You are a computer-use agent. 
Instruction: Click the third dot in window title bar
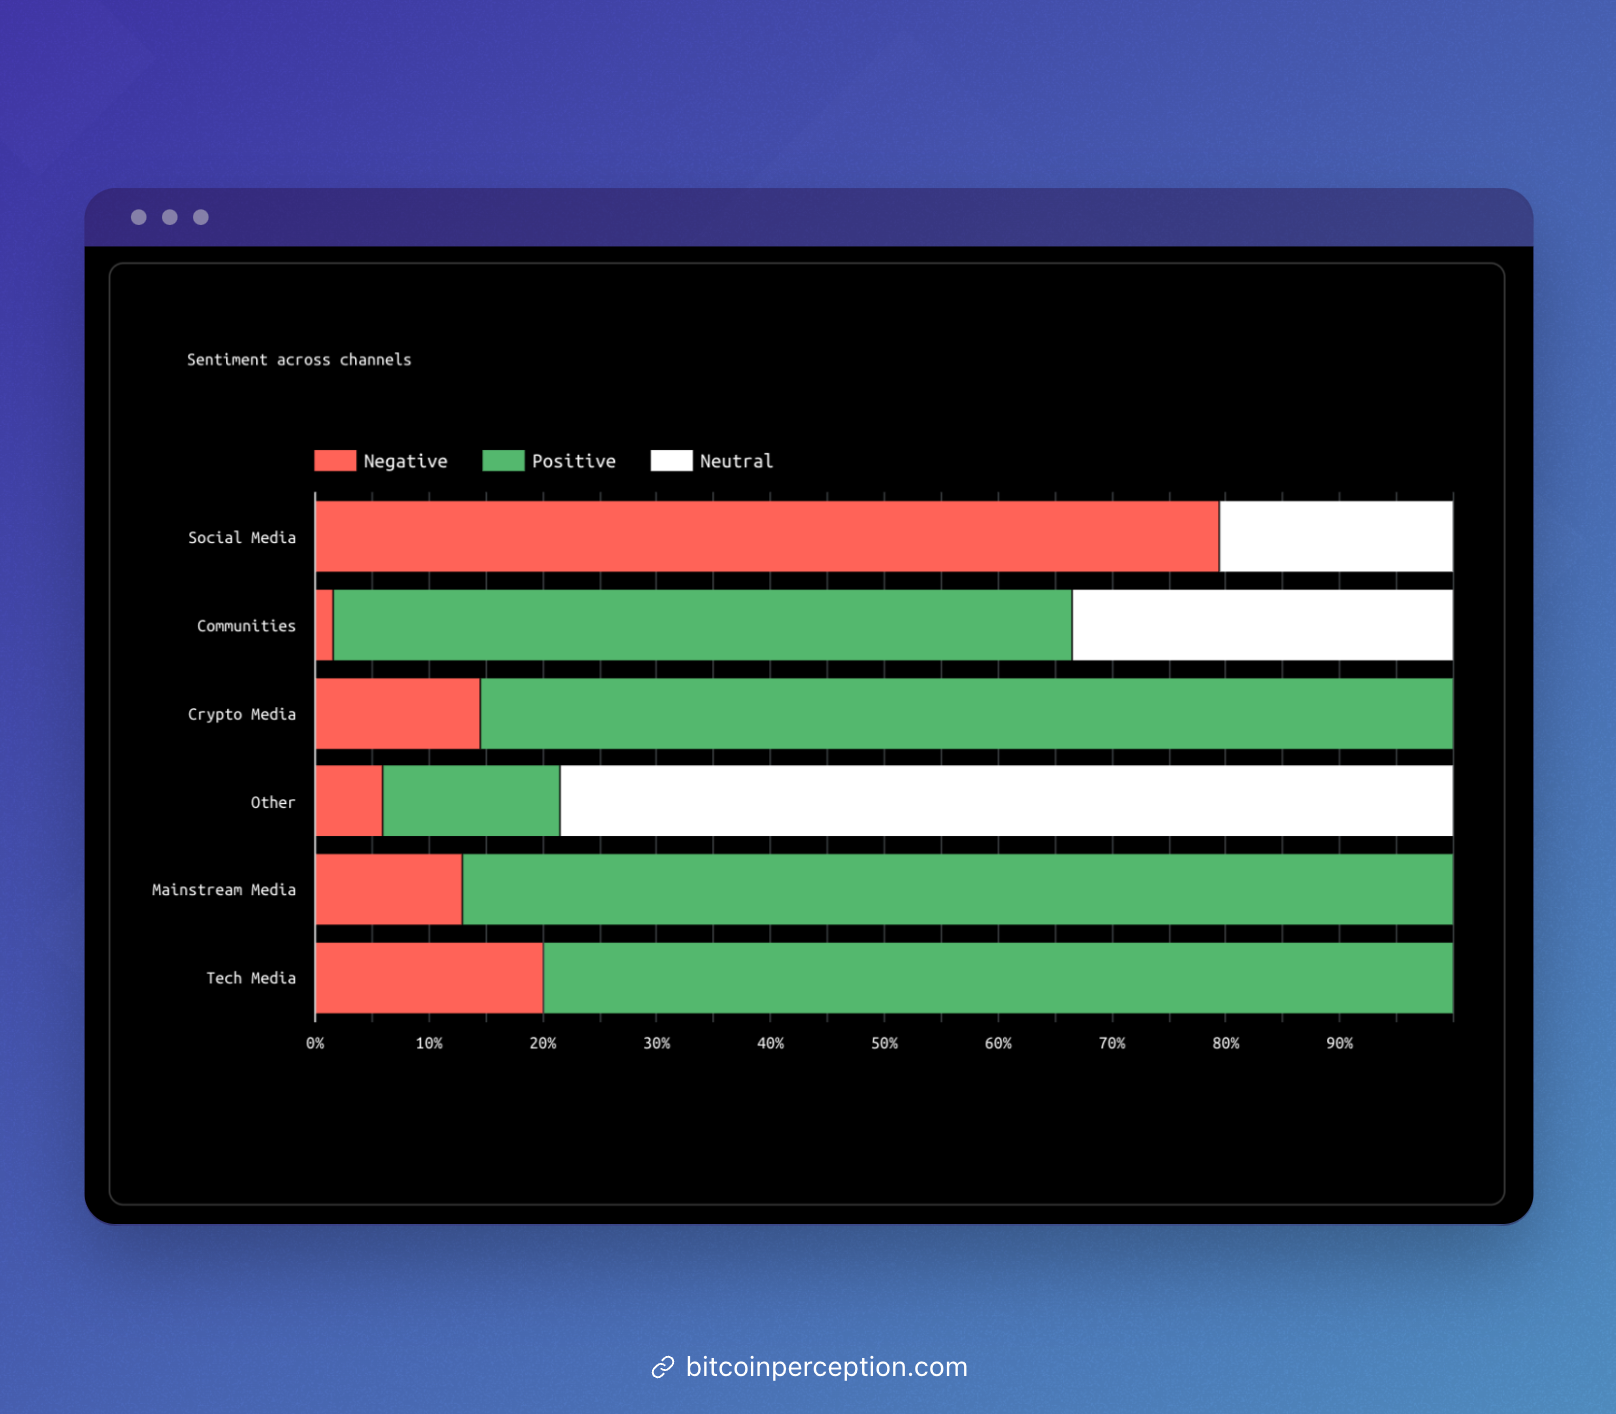201,217
